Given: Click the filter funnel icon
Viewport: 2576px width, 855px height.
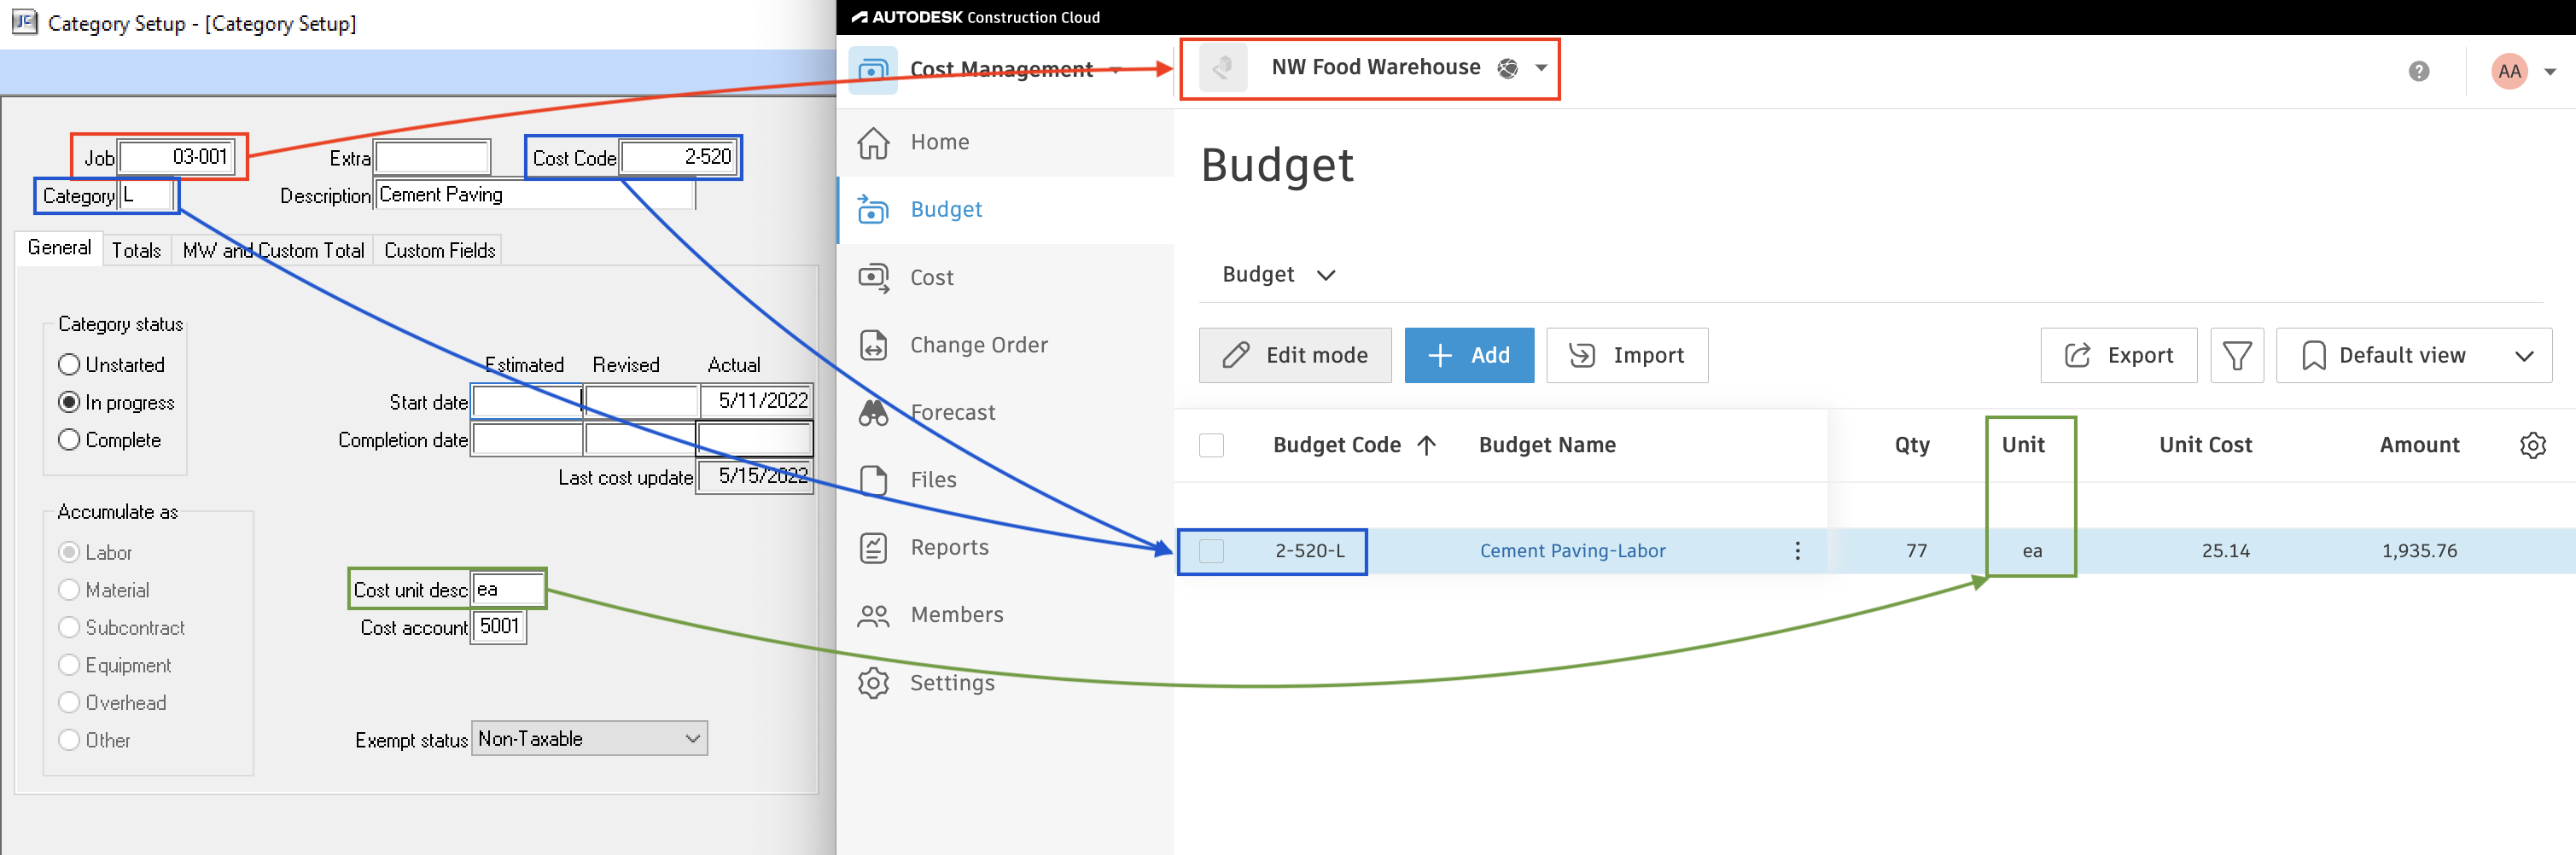Looking at the screenshot, I should click(2236, 355).
